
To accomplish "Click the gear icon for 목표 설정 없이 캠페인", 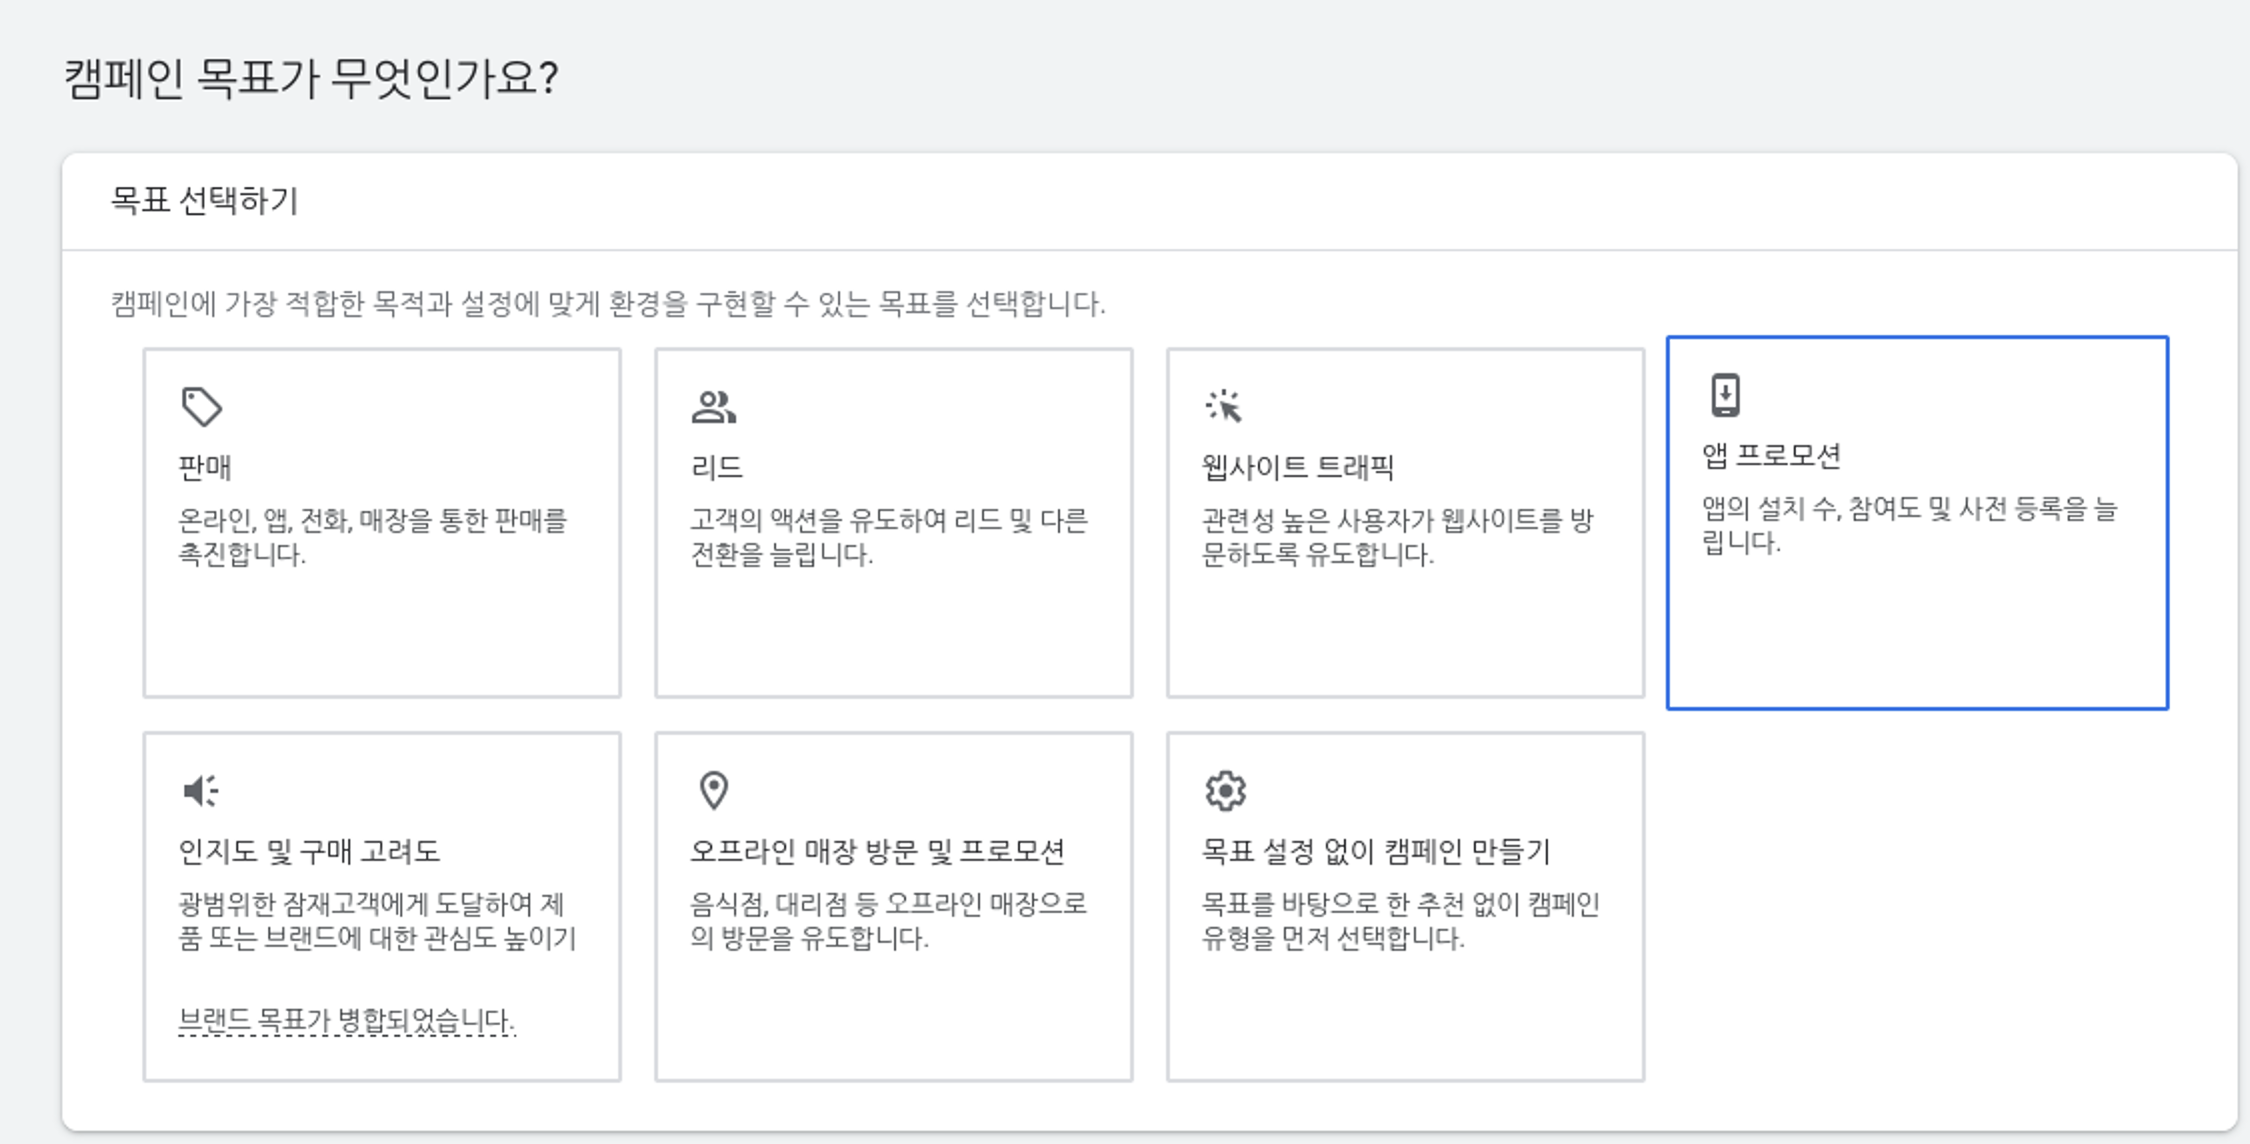I will click(1225, 790).
